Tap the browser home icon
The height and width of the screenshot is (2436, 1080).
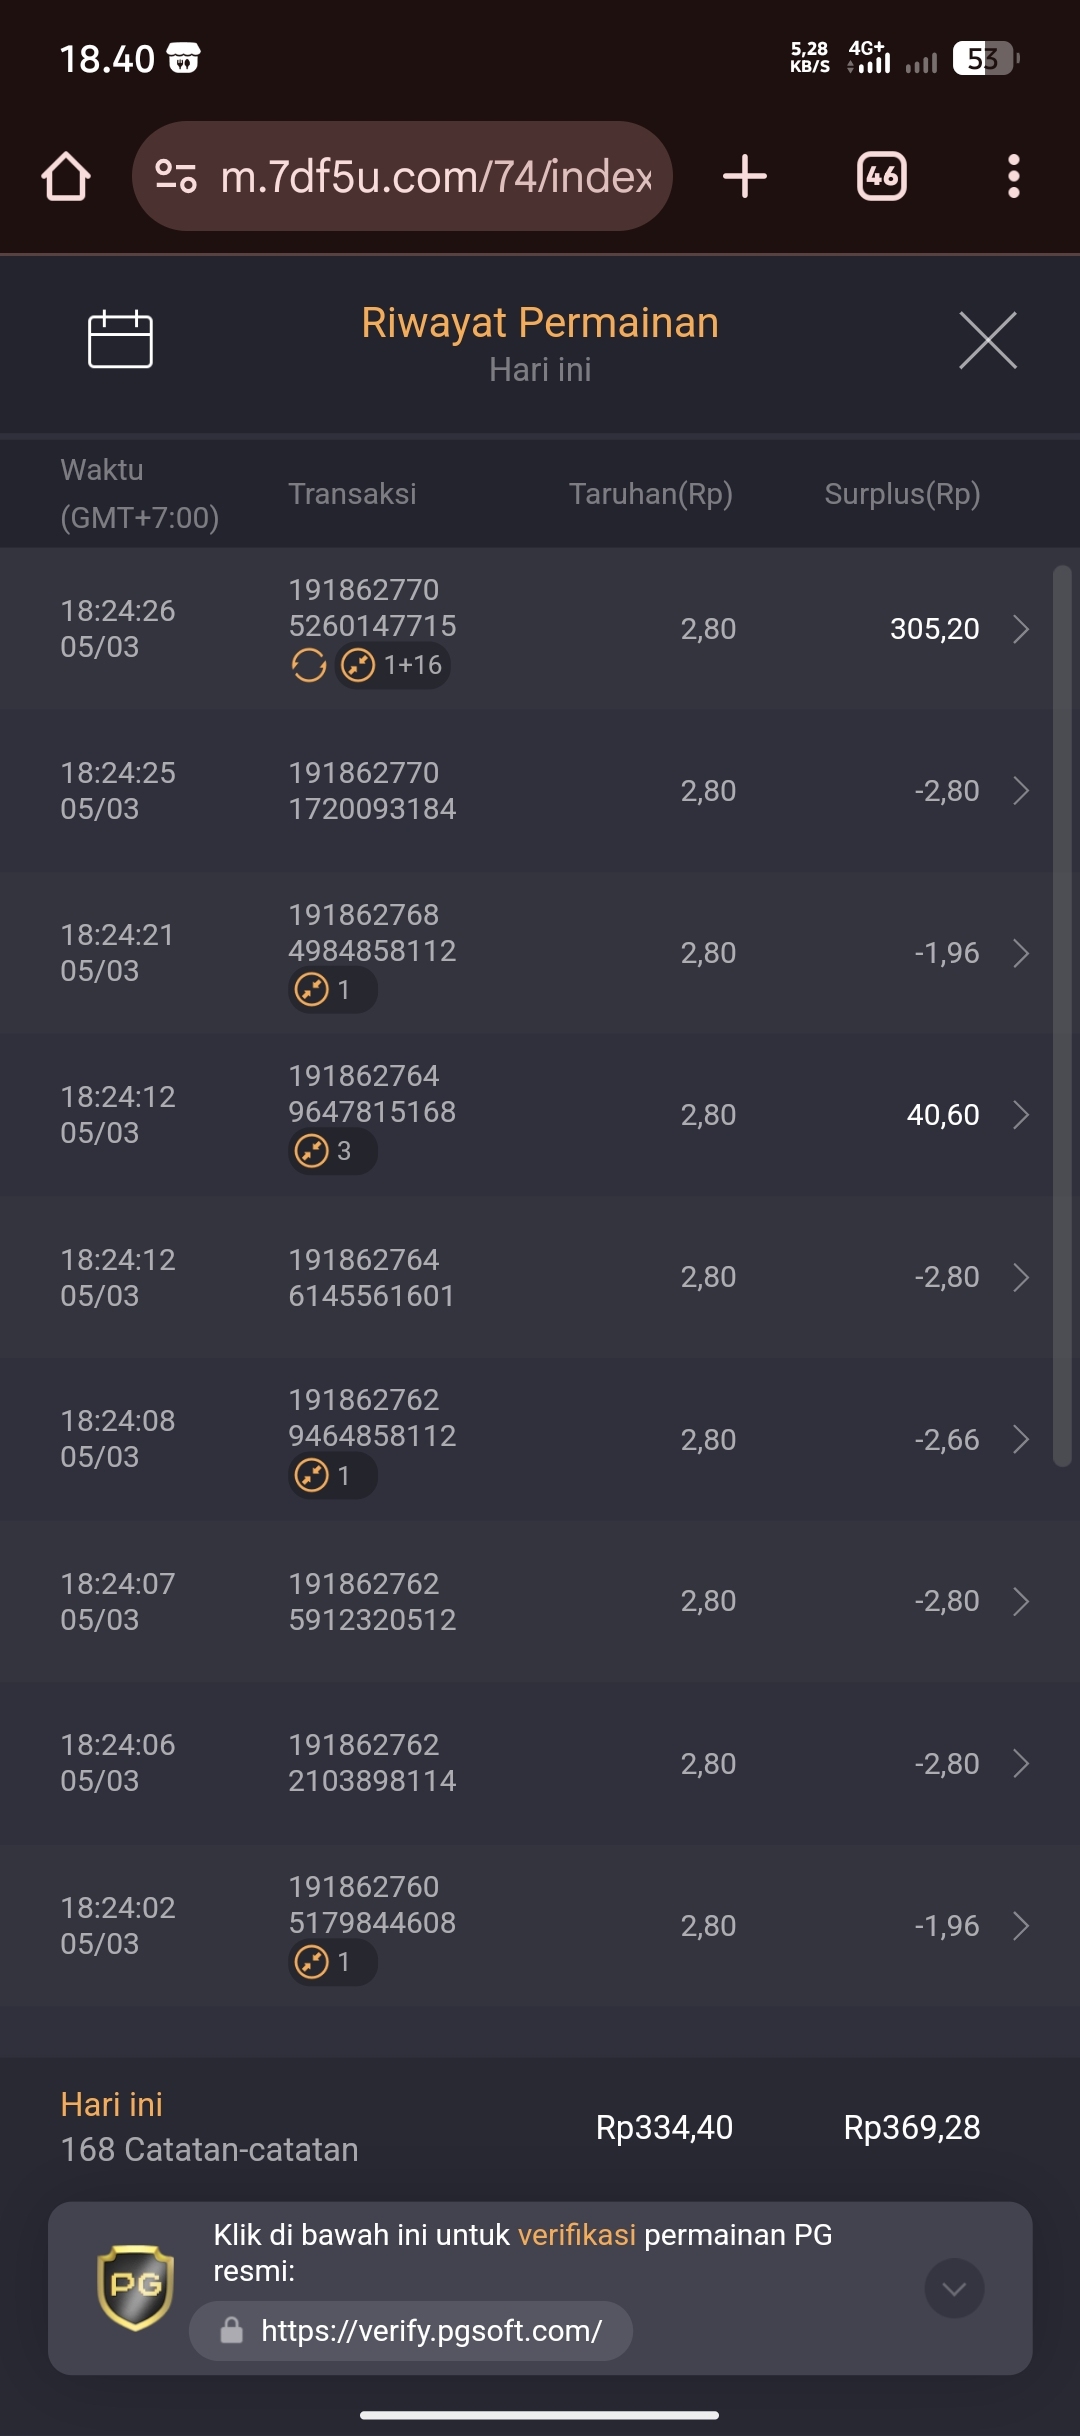pos(66,176)
